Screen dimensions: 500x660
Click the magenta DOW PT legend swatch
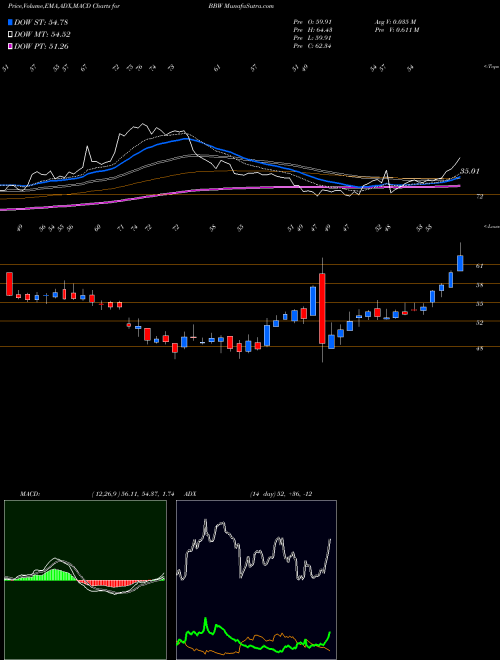(11, 46)
